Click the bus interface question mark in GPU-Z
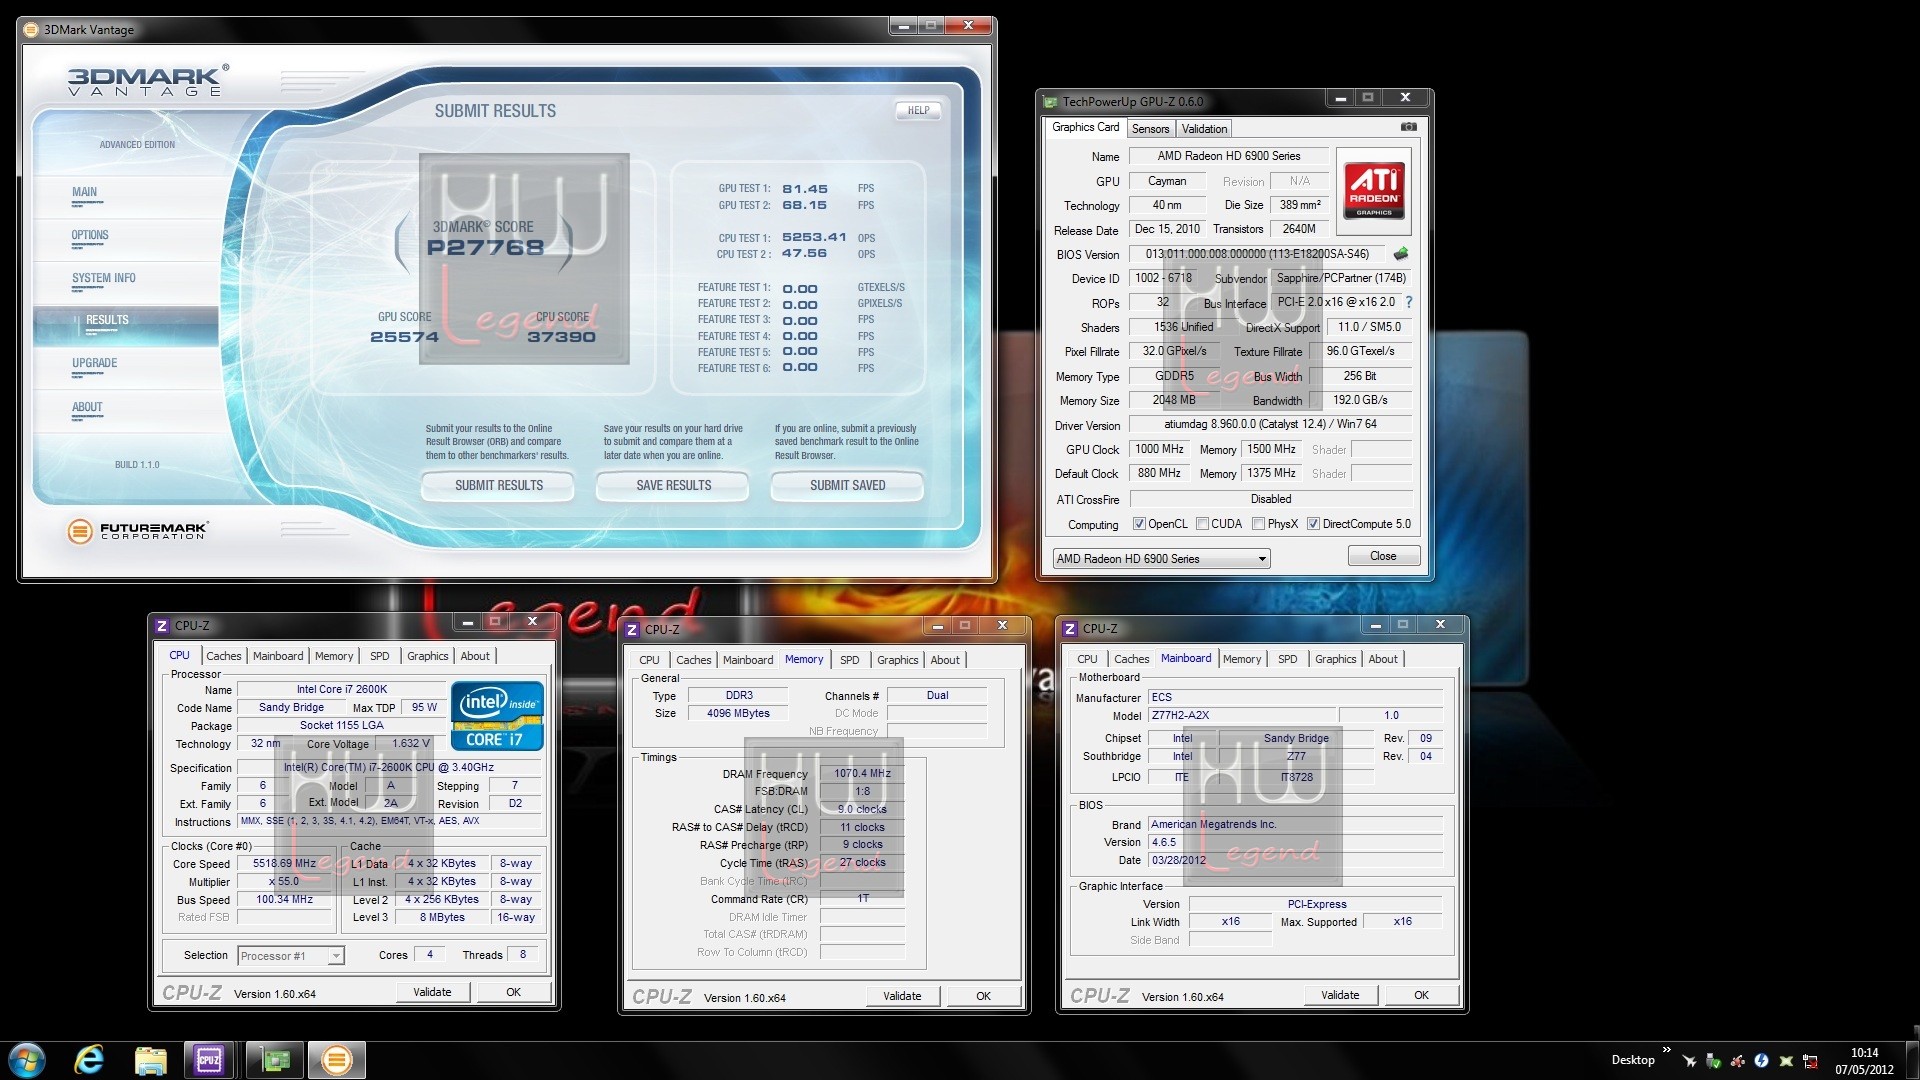The height and width of the screenshot is (1080, 1920). pyautogui.click(x=1409, y=302)
